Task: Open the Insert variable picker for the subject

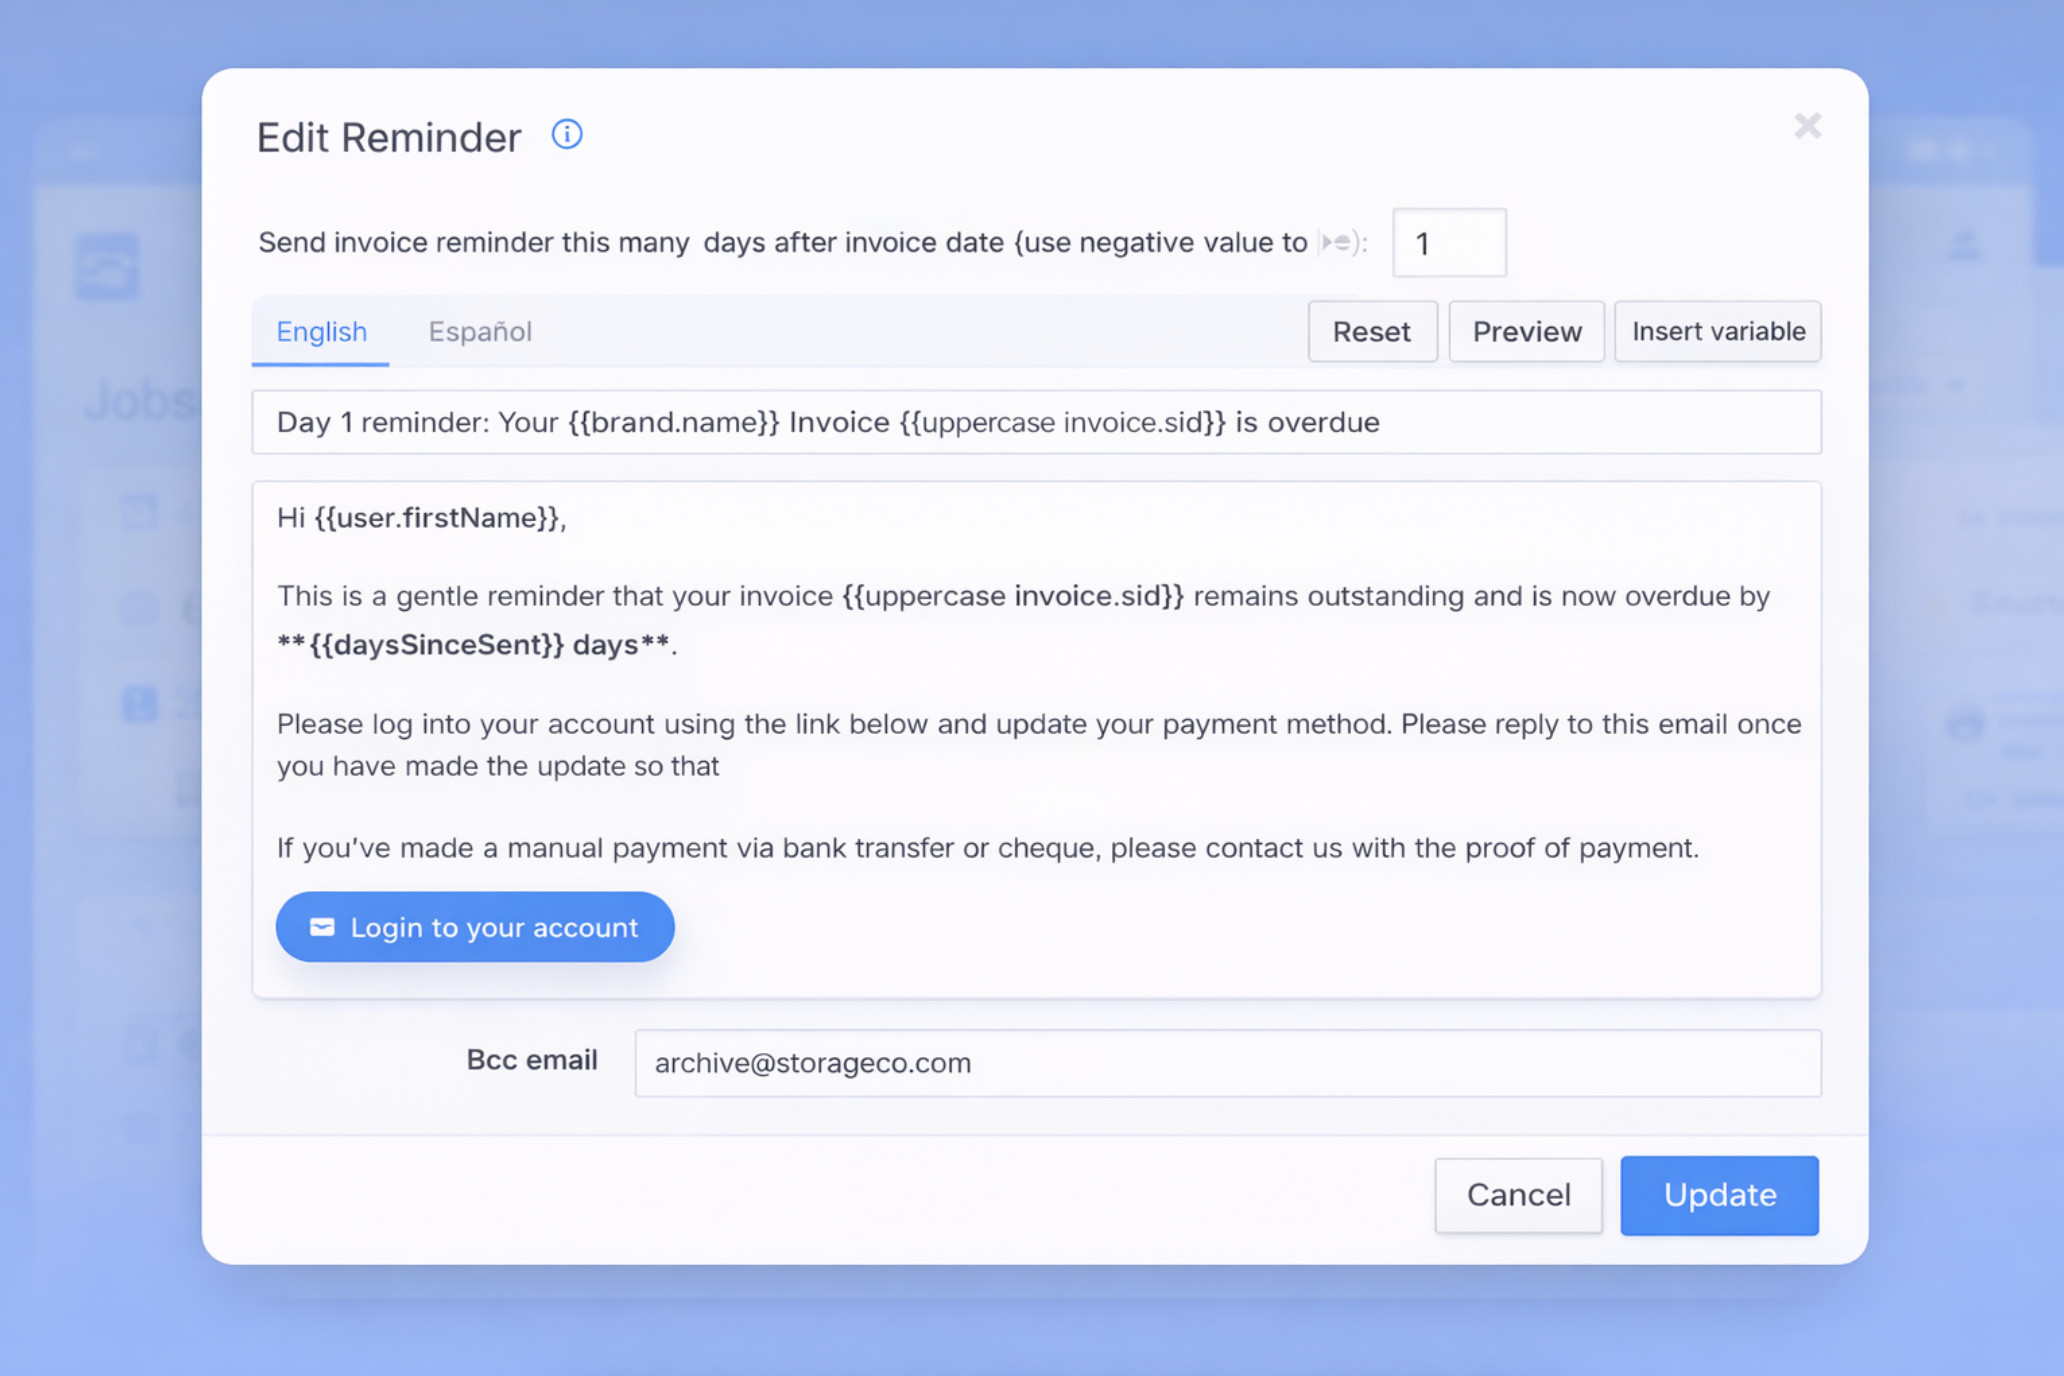Action: tap(1717, 331)
